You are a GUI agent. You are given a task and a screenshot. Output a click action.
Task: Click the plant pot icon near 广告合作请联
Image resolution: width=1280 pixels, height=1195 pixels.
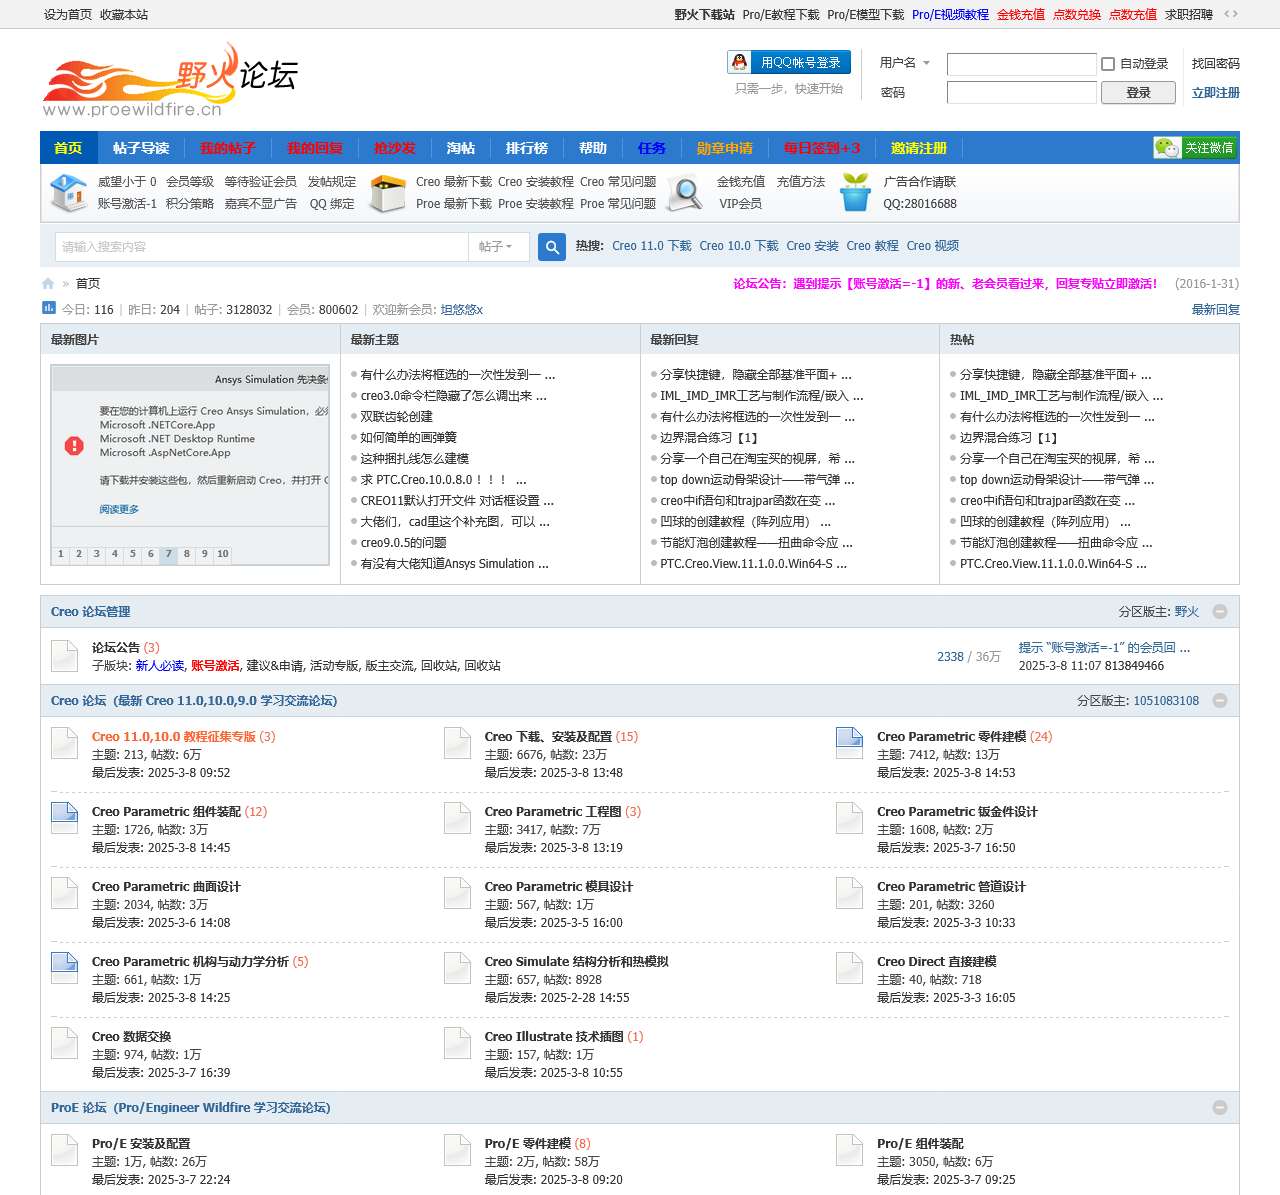(x=855, y=192)
